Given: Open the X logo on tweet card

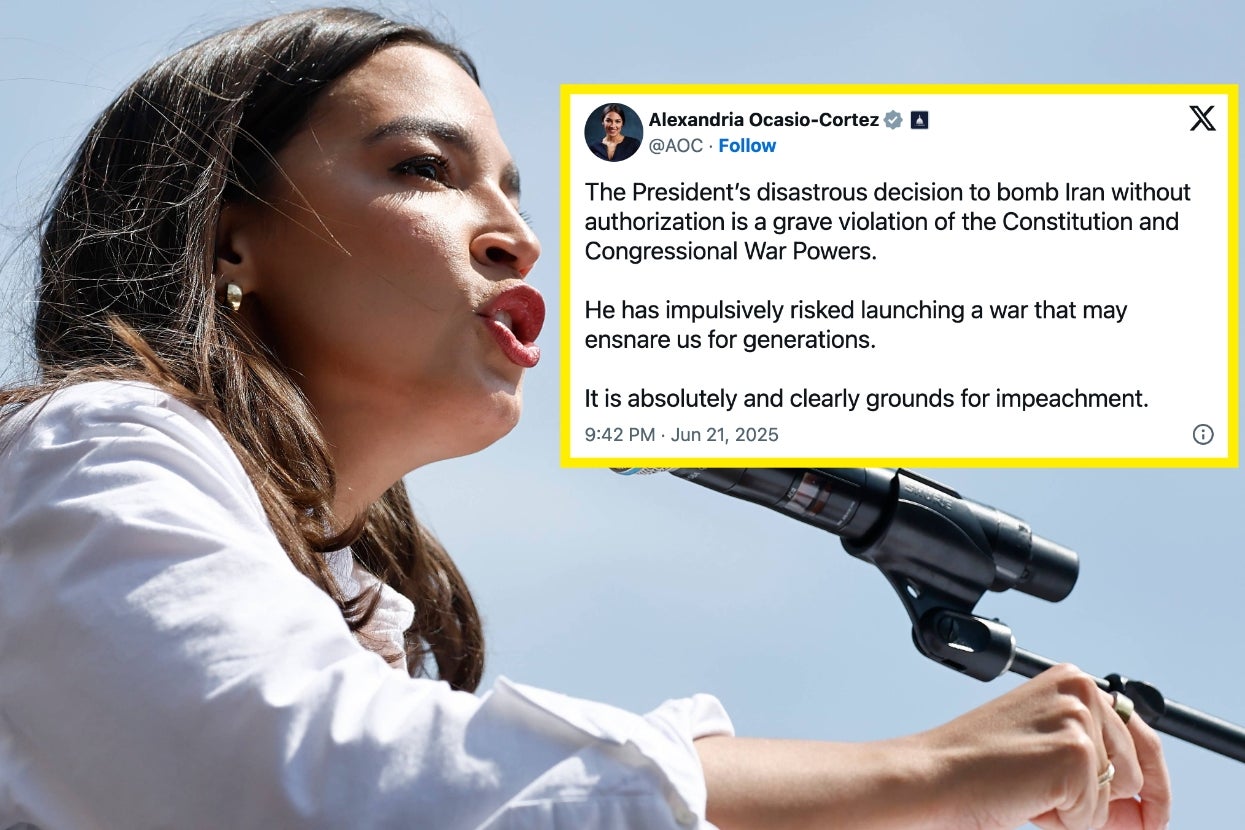Looking at the screenshot, I should [1202, 119].
